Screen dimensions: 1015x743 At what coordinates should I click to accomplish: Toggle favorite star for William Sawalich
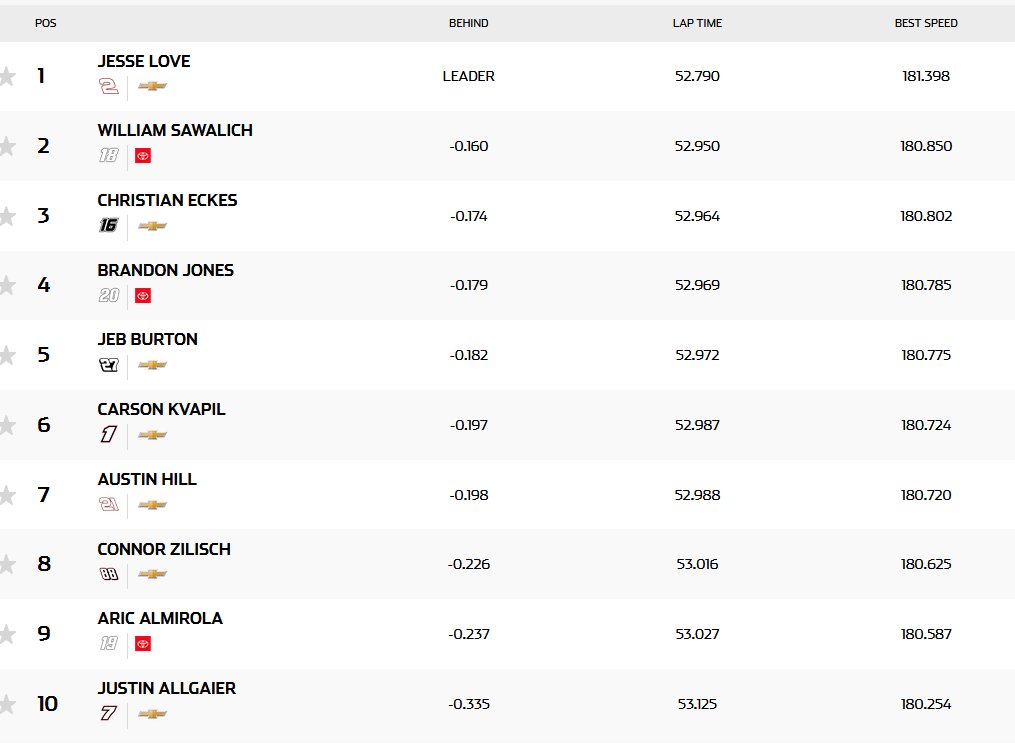coord(7,146)
